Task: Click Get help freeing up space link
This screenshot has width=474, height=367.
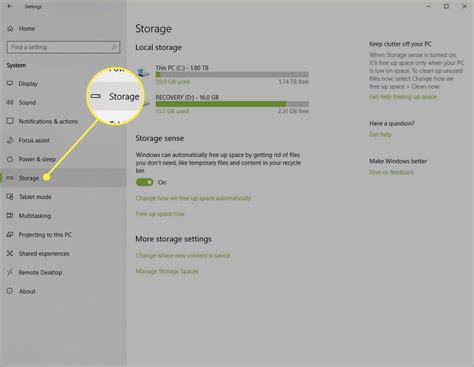Action: tap(403, 97)
